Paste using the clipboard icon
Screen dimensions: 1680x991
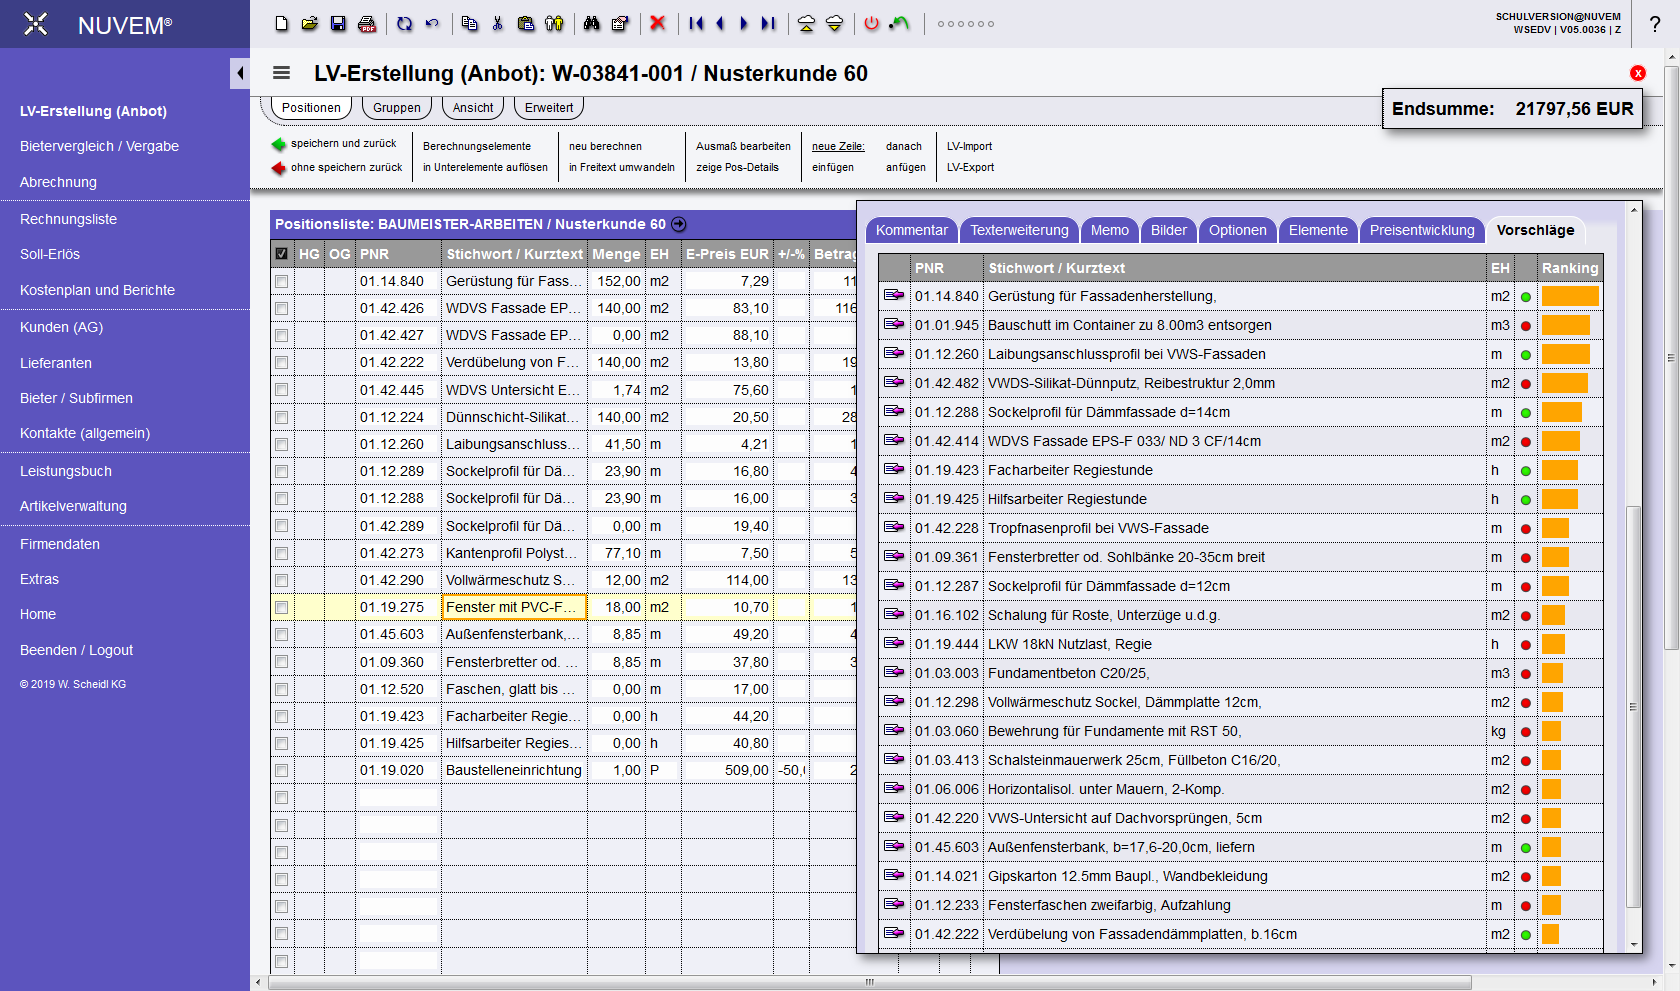(526, 23)
